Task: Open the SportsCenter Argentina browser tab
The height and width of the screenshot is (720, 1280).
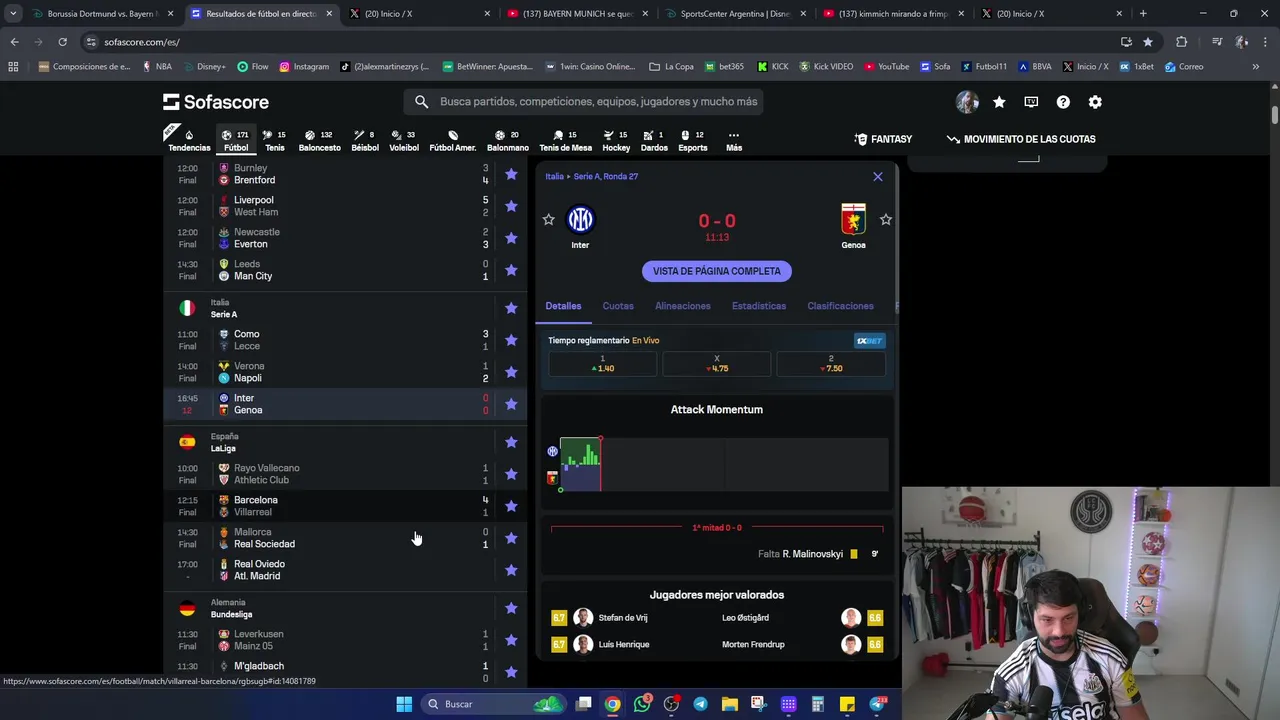Action: [x=735, y=14]
